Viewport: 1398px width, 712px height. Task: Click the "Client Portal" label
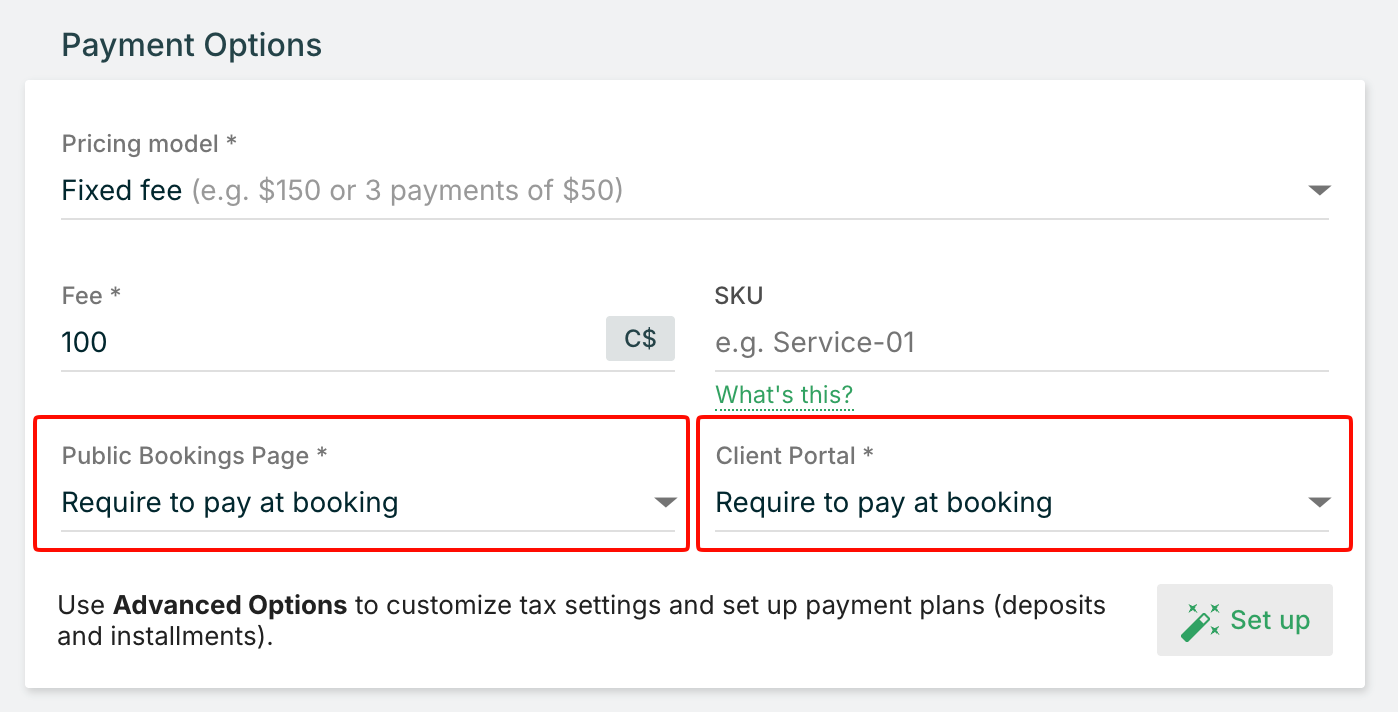[794, 456]
